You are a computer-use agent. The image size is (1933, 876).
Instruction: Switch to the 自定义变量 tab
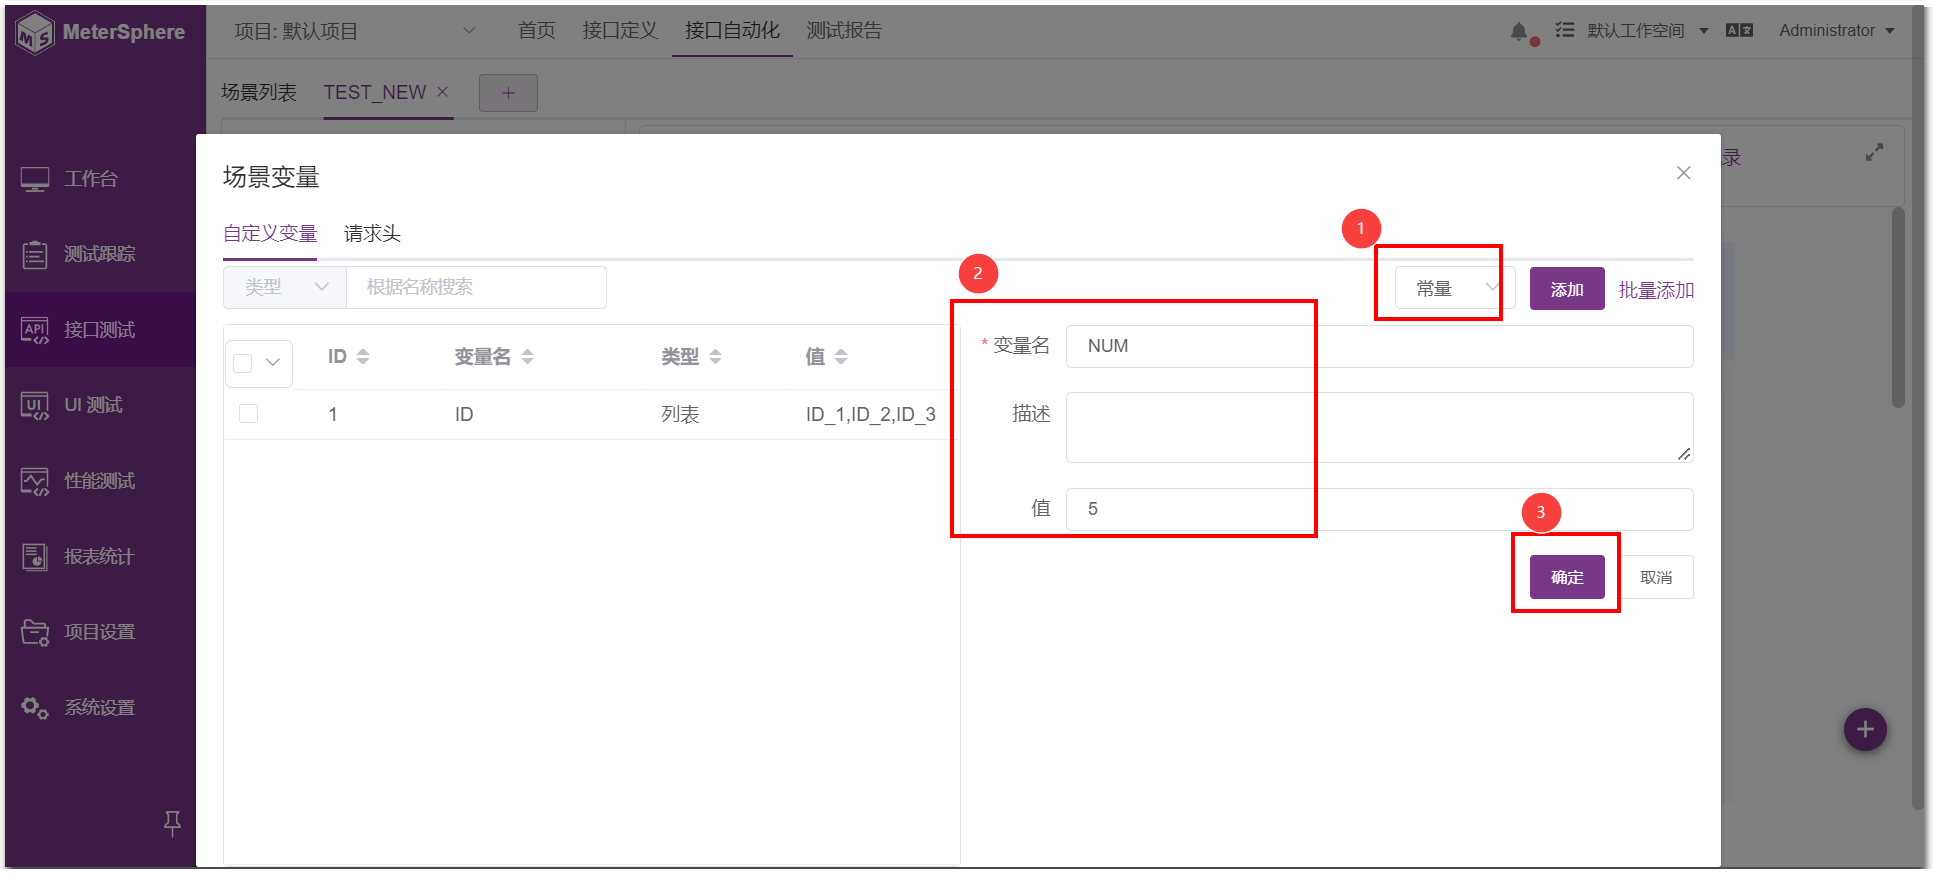(x=270, y=234)
